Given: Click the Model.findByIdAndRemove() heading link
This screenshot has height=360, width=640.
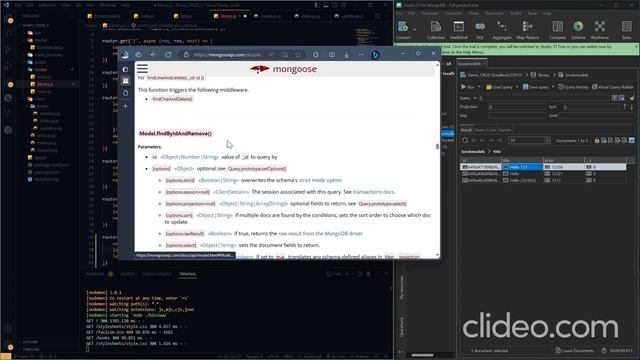Looking at the screenshot, I should [x=176, y=133].
